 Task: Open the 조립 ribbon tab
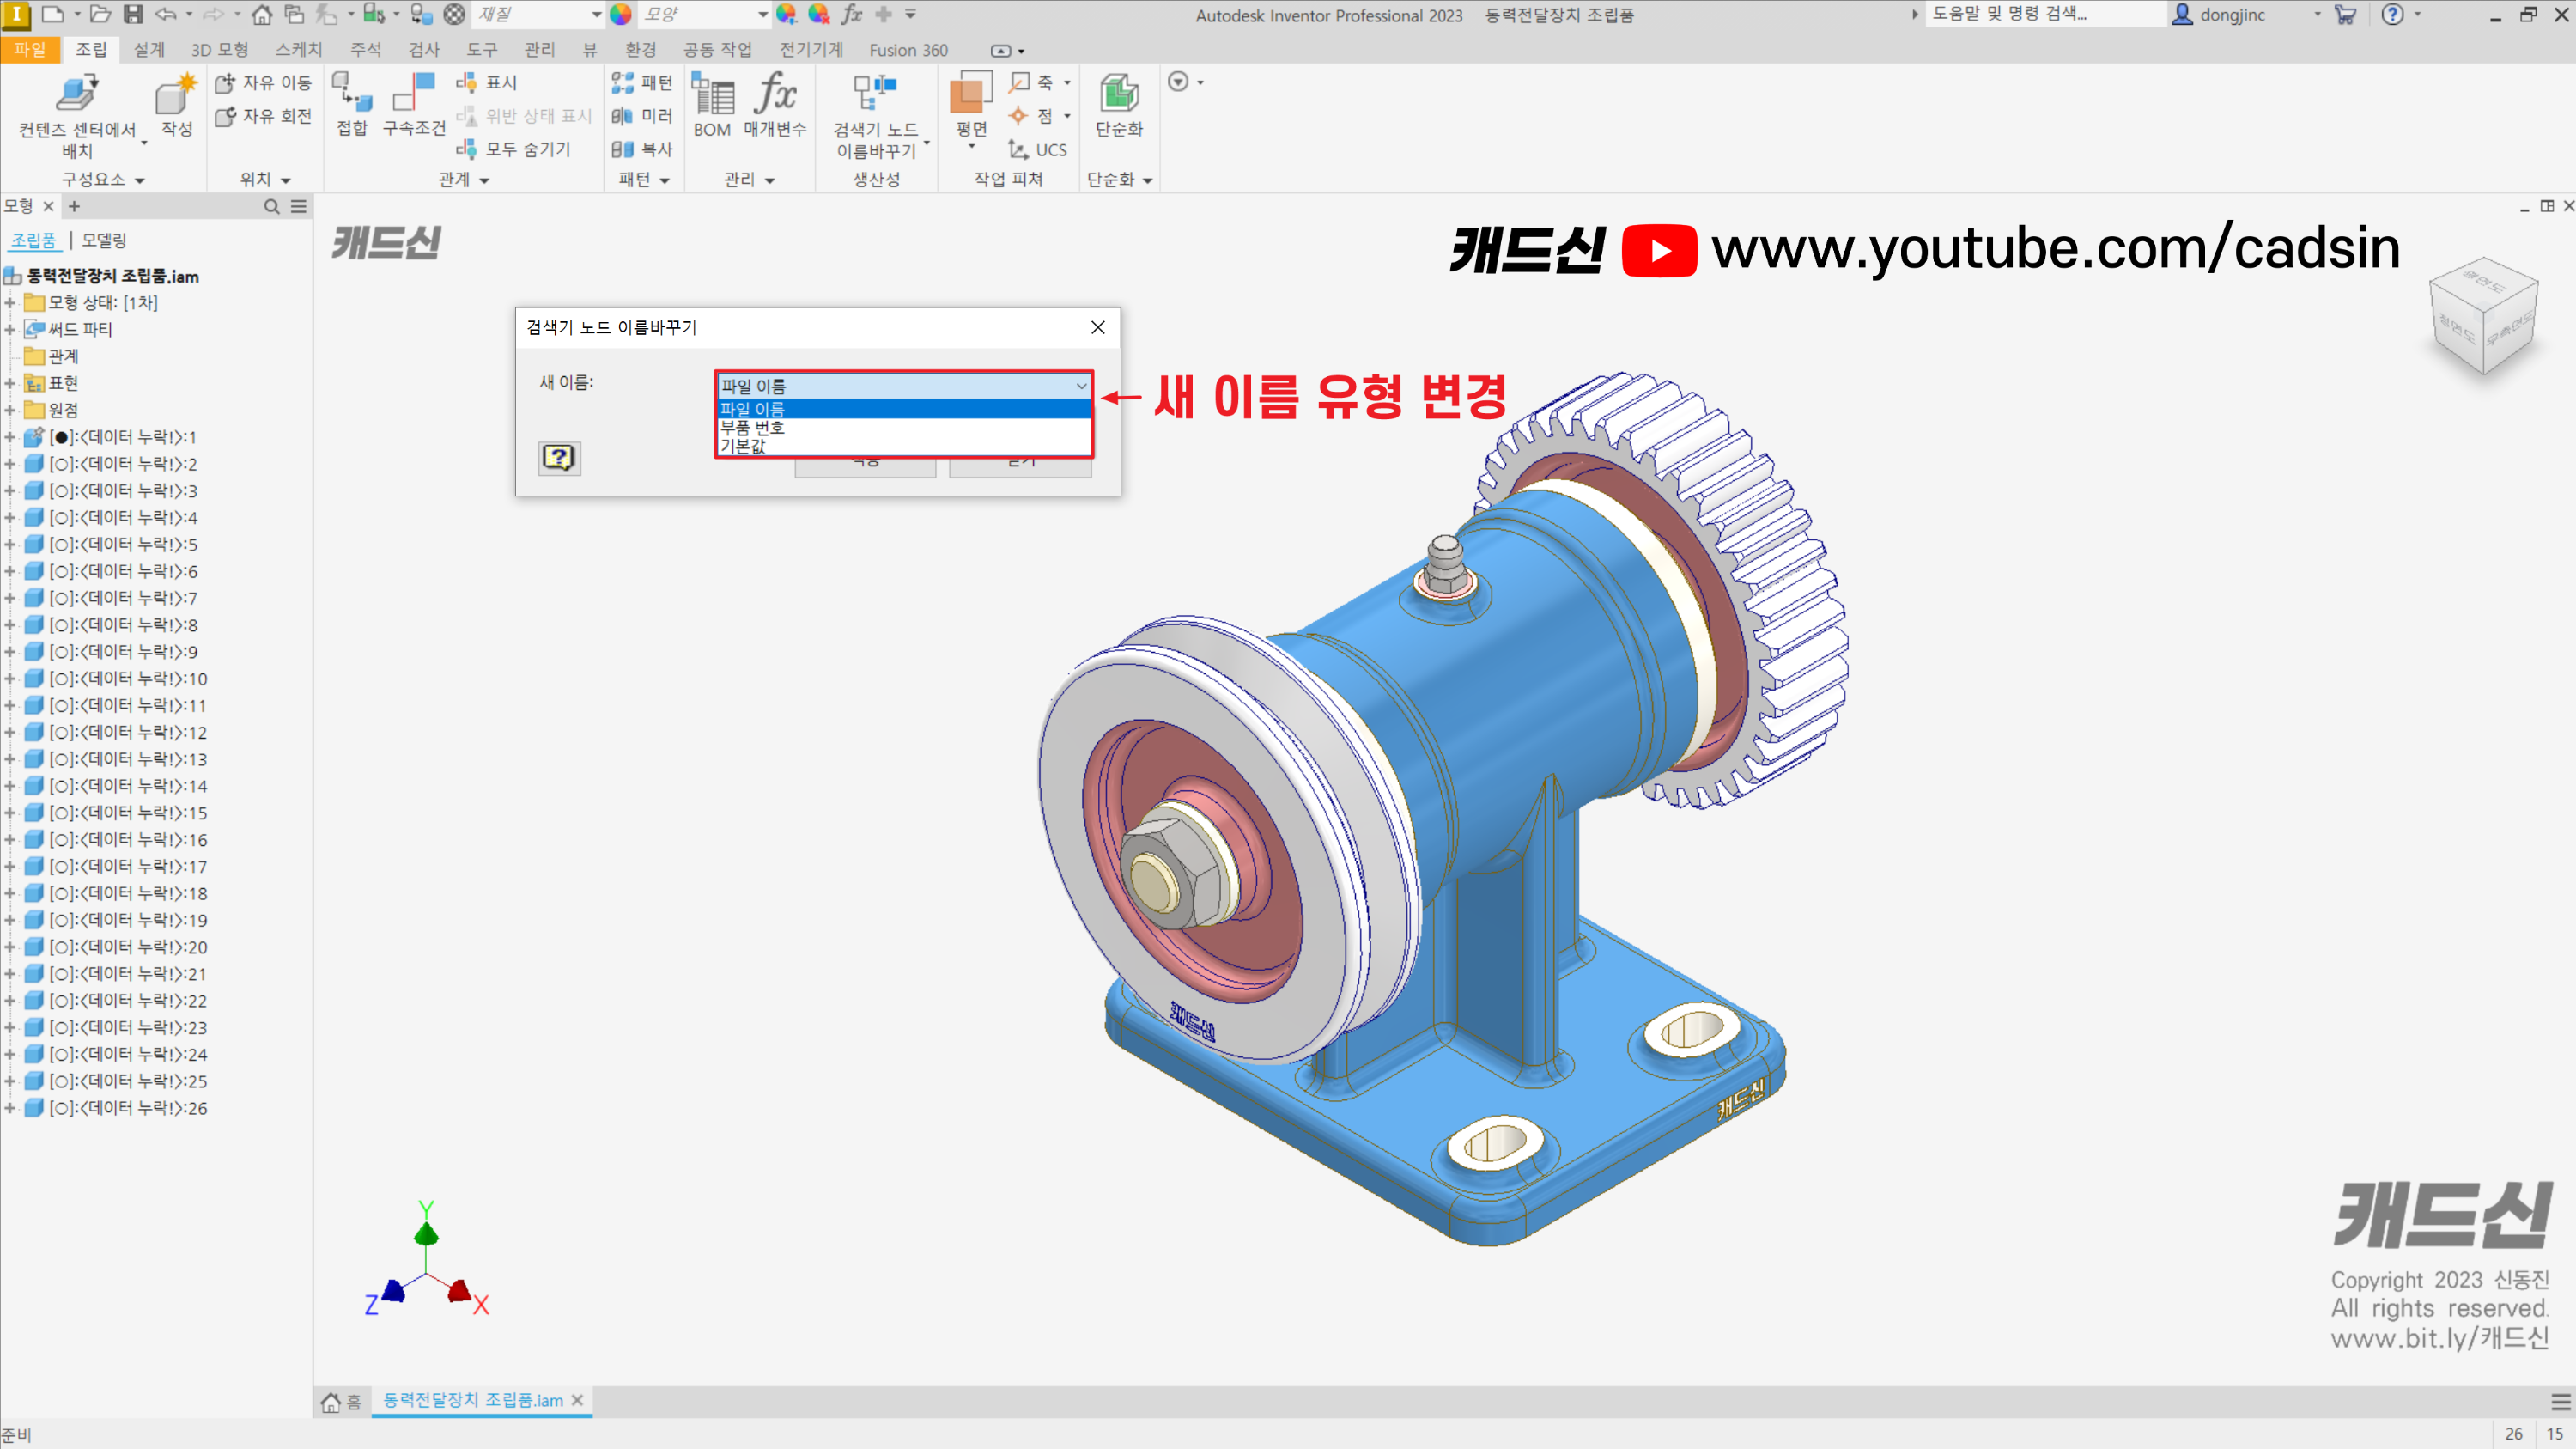click(x=91, y=49)
